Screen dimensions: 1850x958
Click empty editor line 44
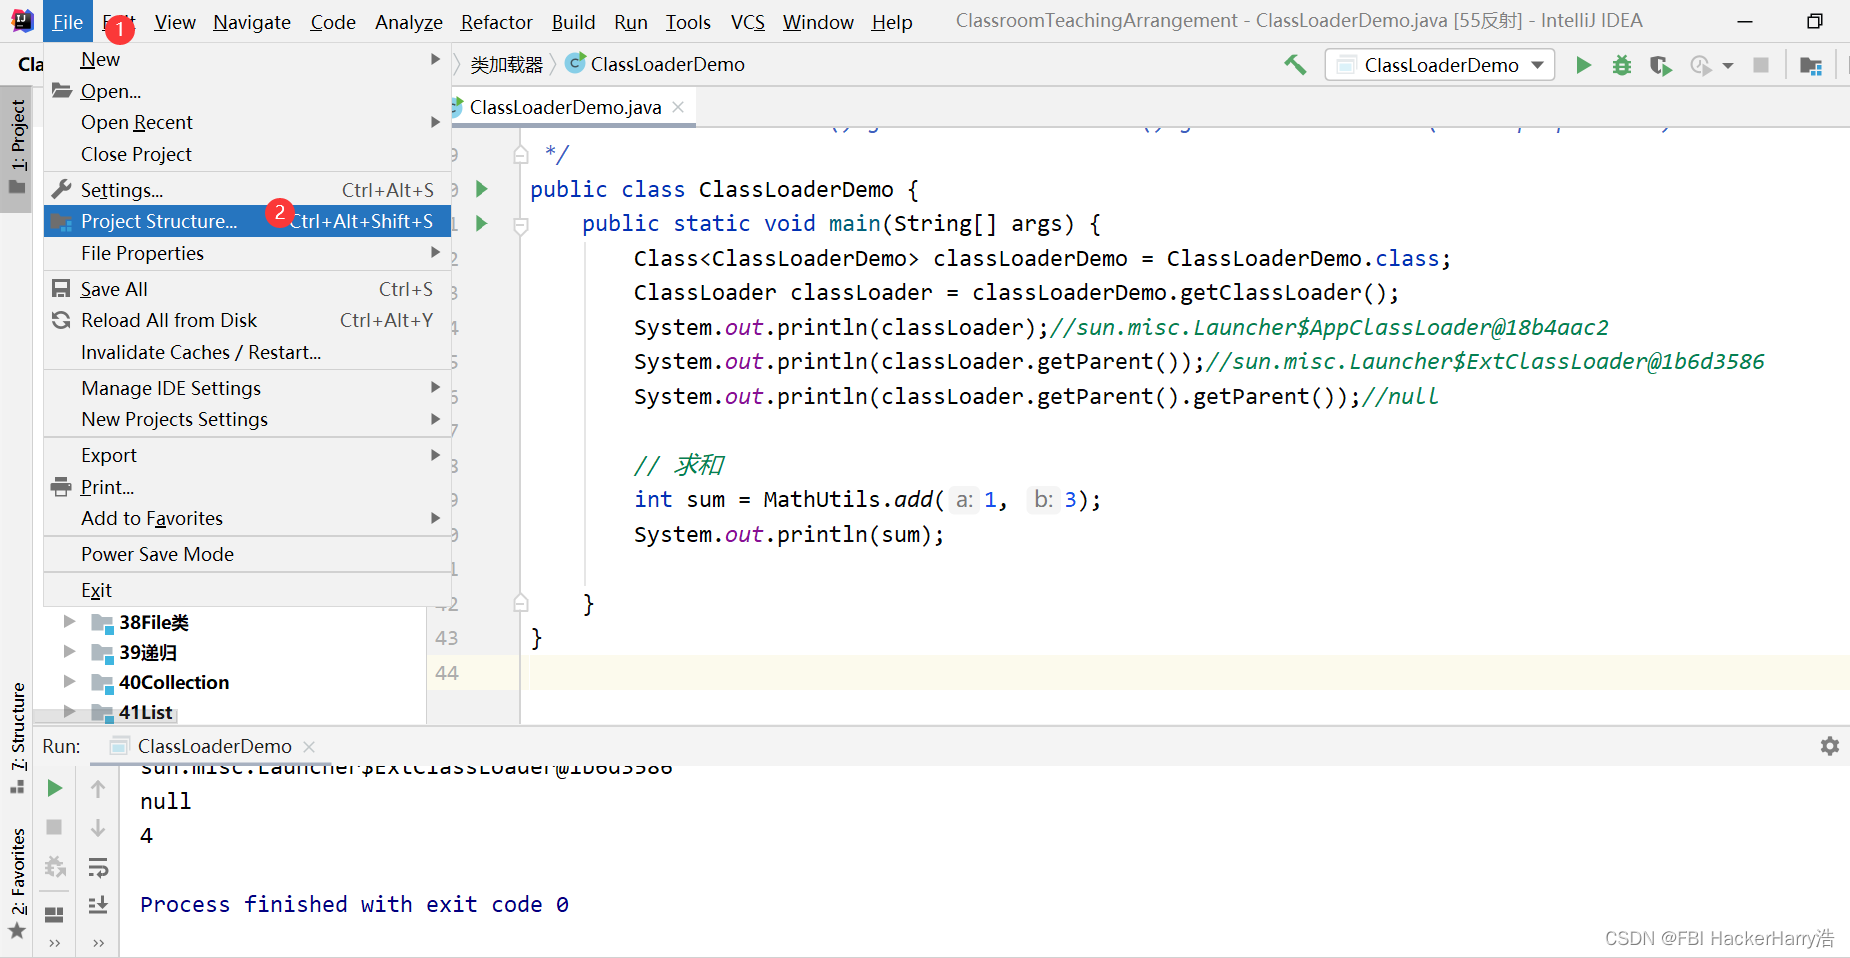[x=1184, y=673]
